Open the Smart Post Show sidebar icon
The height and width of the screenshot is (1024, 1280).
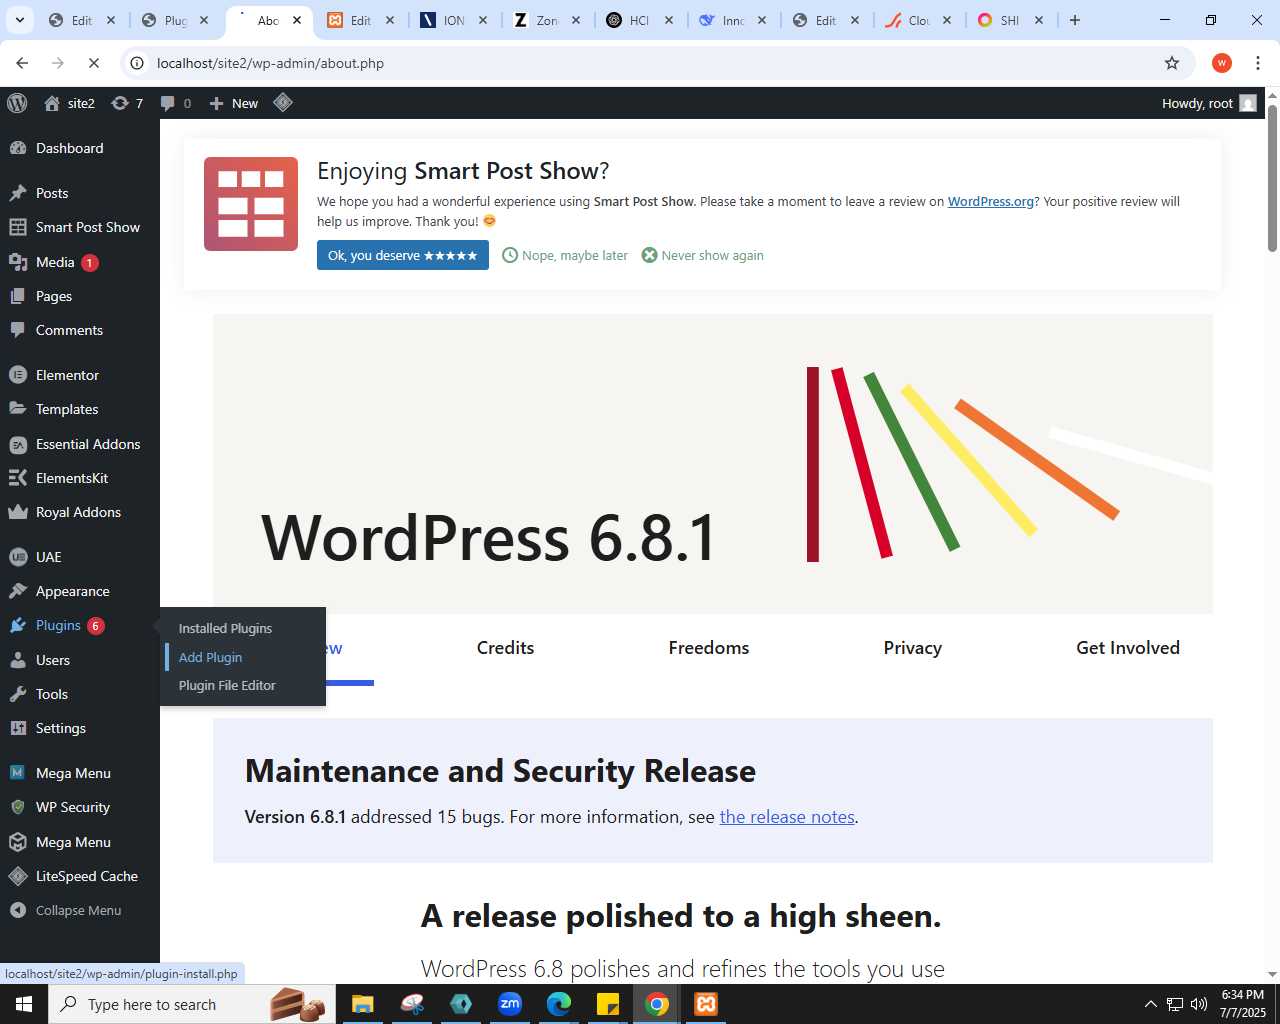[18, 227]
